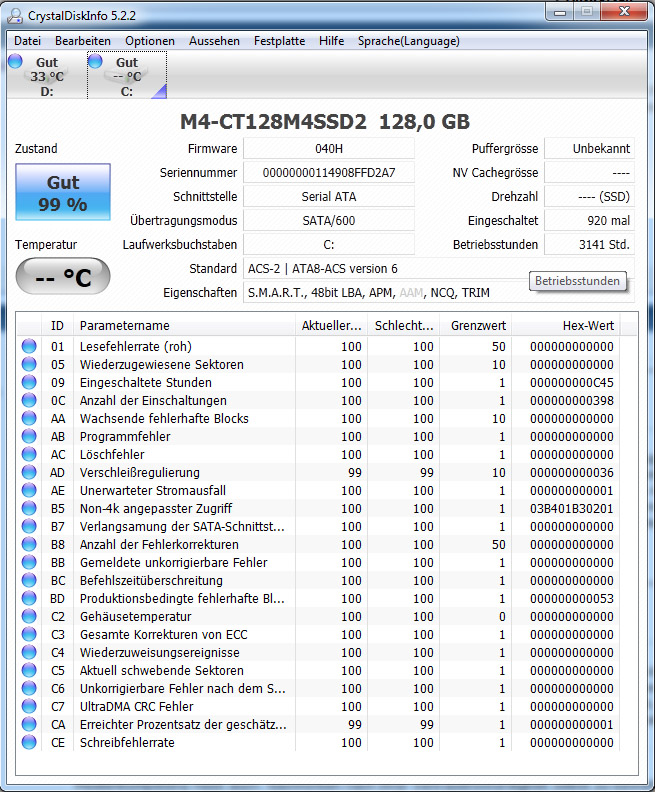Image resolution: width=655 pixels, height=792 pixels.
Task: Minimize the CrystalDiskInfo window
Action: 560,13
